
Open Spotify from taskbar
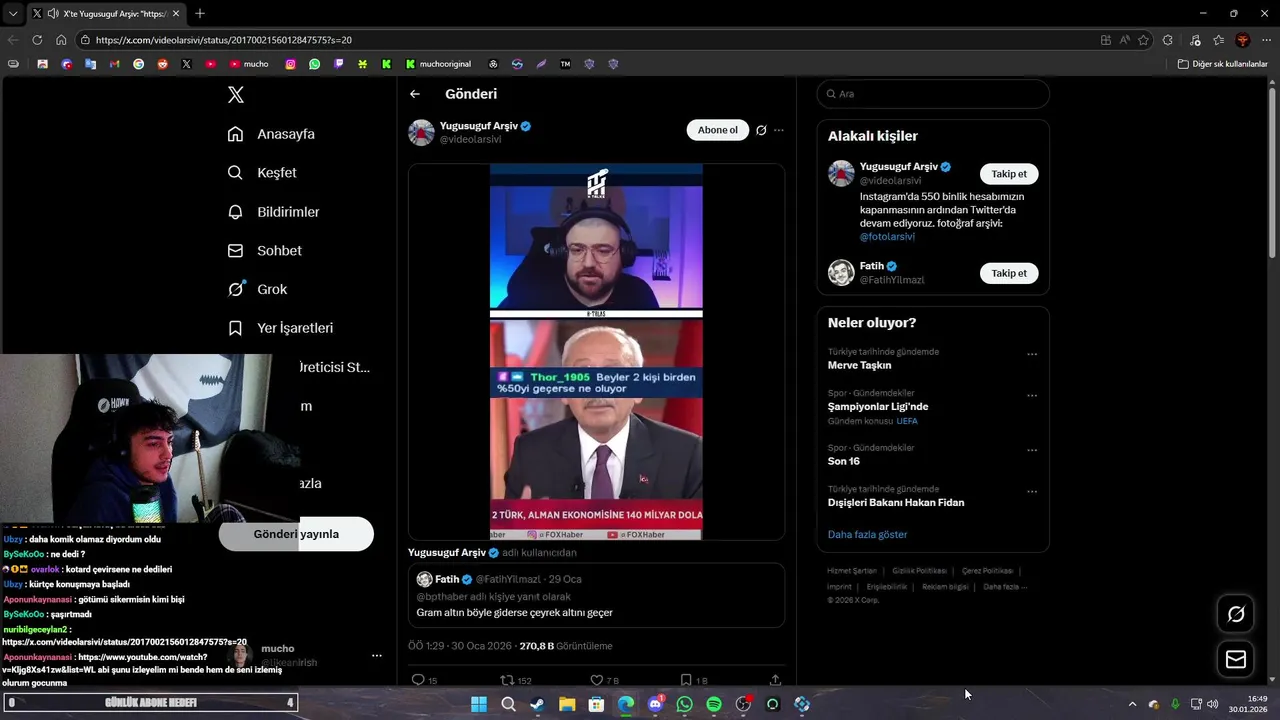point(714,704)
